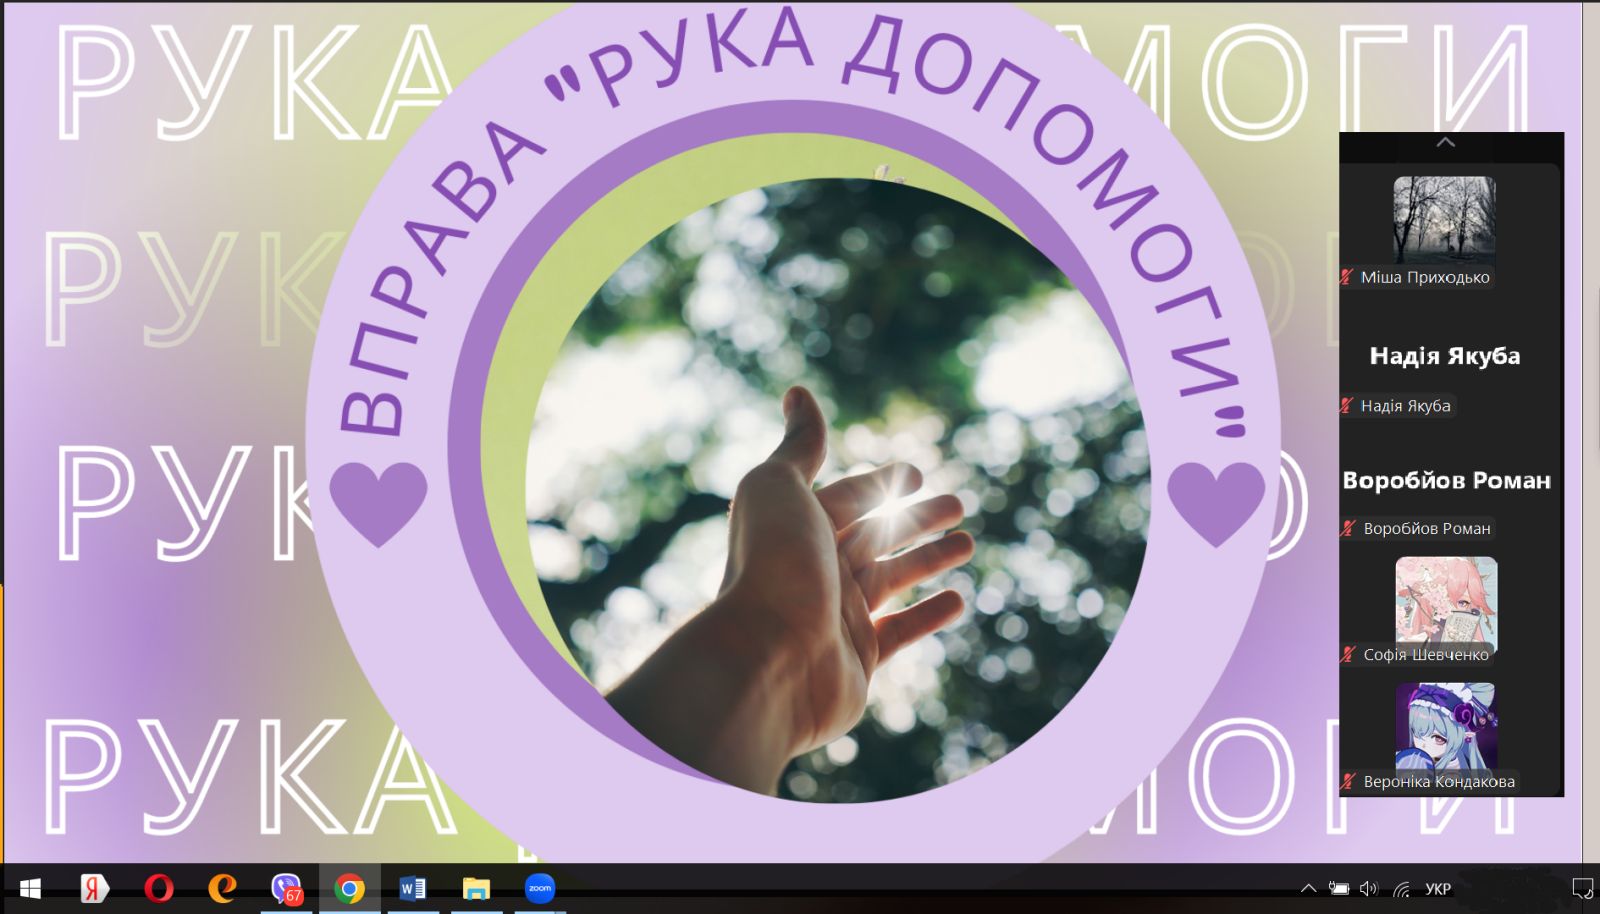The image size is (1600, 914).
Task: Open the orange 'e' browser in taskbar
Action: coord(222,888)
